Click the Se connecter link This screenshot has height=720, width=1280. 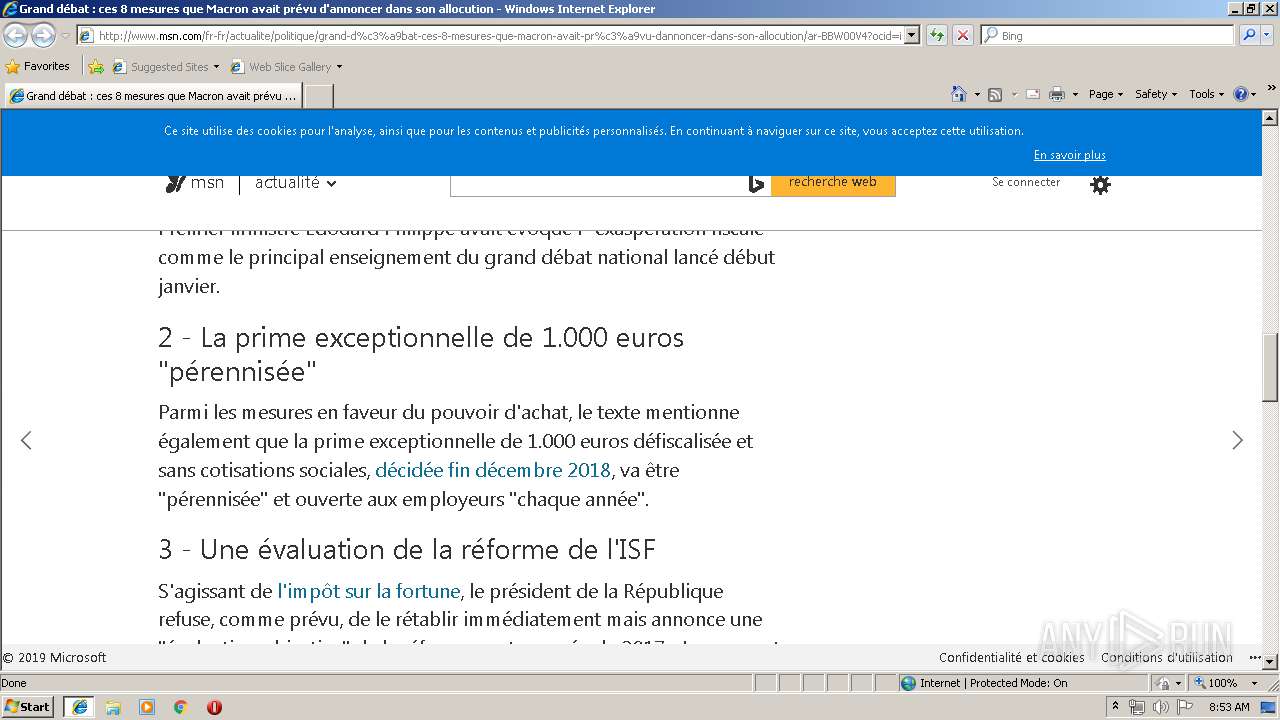click(x=1026, y=182)
